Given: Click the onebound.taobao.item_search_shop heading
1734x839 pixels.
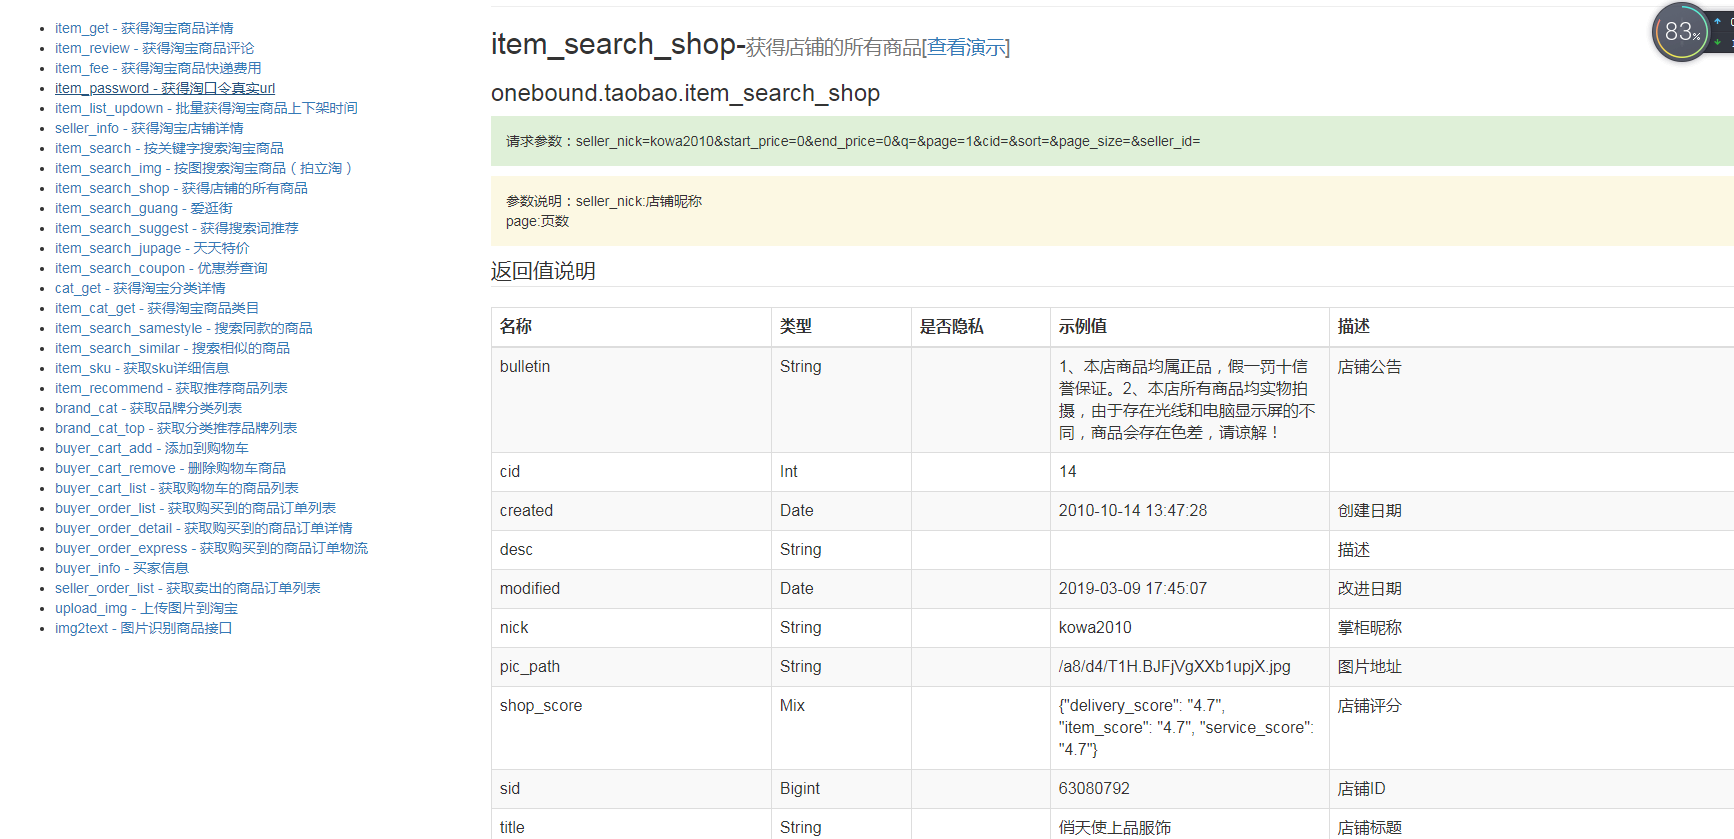Looking at the screenshot, I should point(685,93).
